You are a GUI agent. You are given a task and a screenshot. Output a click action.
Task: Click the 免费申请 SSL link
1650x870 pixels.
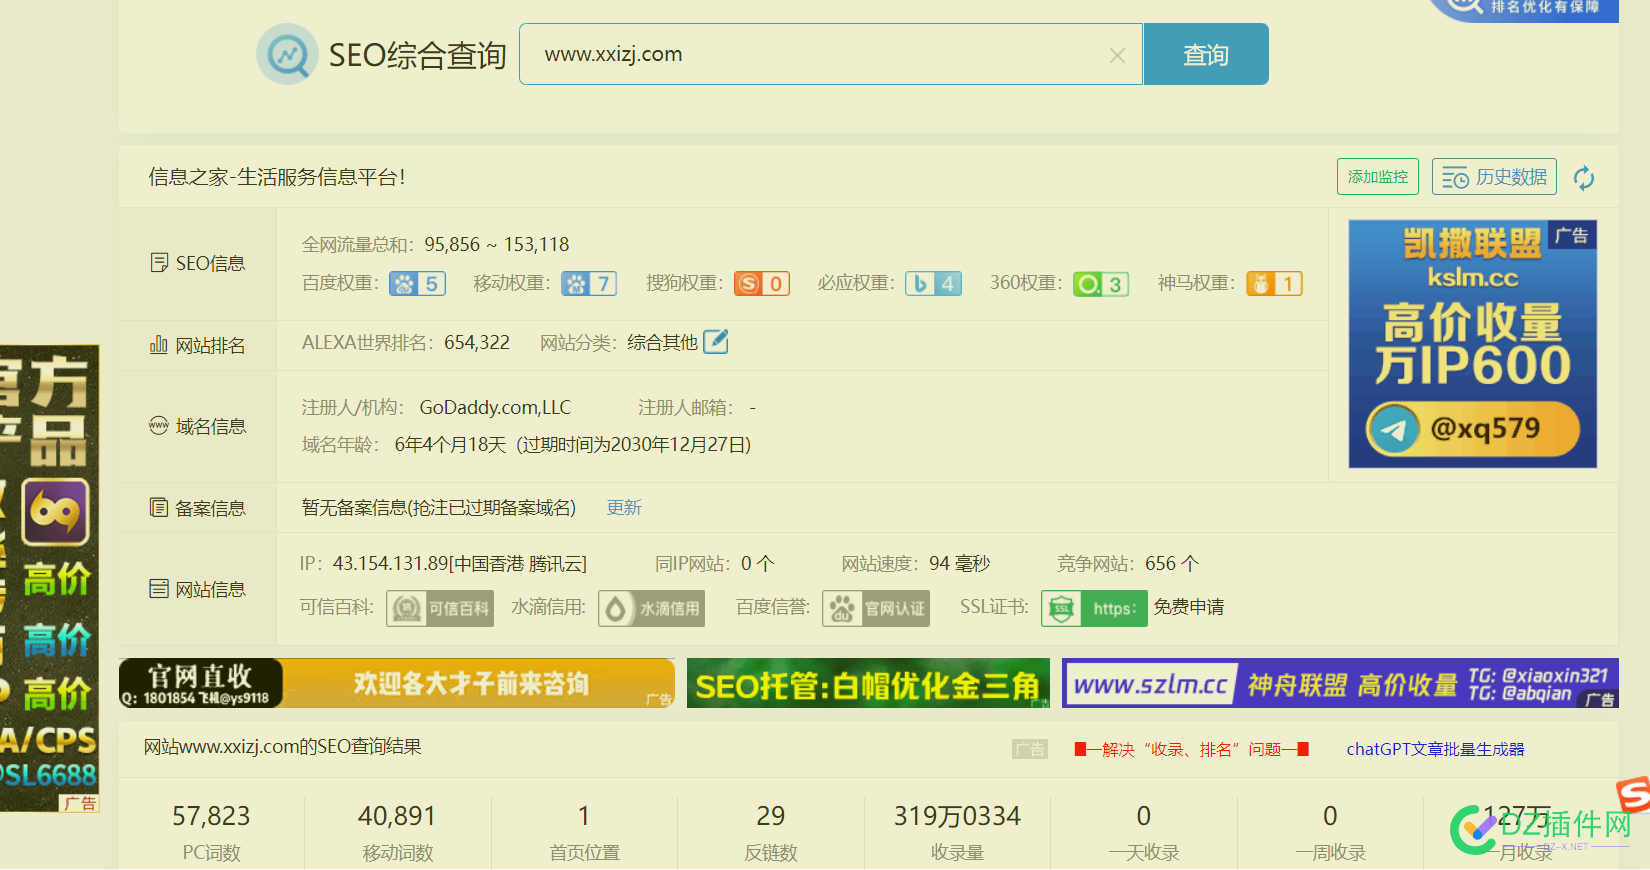click(x=1189, y=607)
